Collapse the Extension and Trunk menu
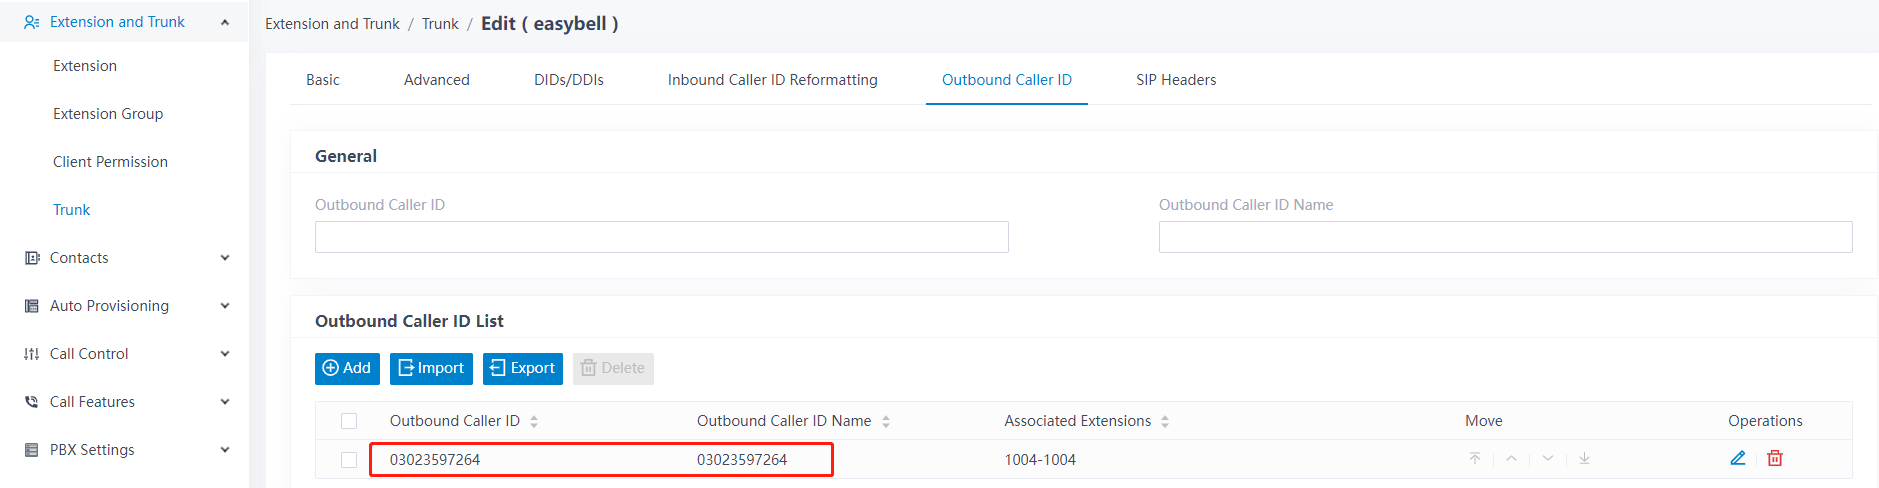 [x=225, y=22]
